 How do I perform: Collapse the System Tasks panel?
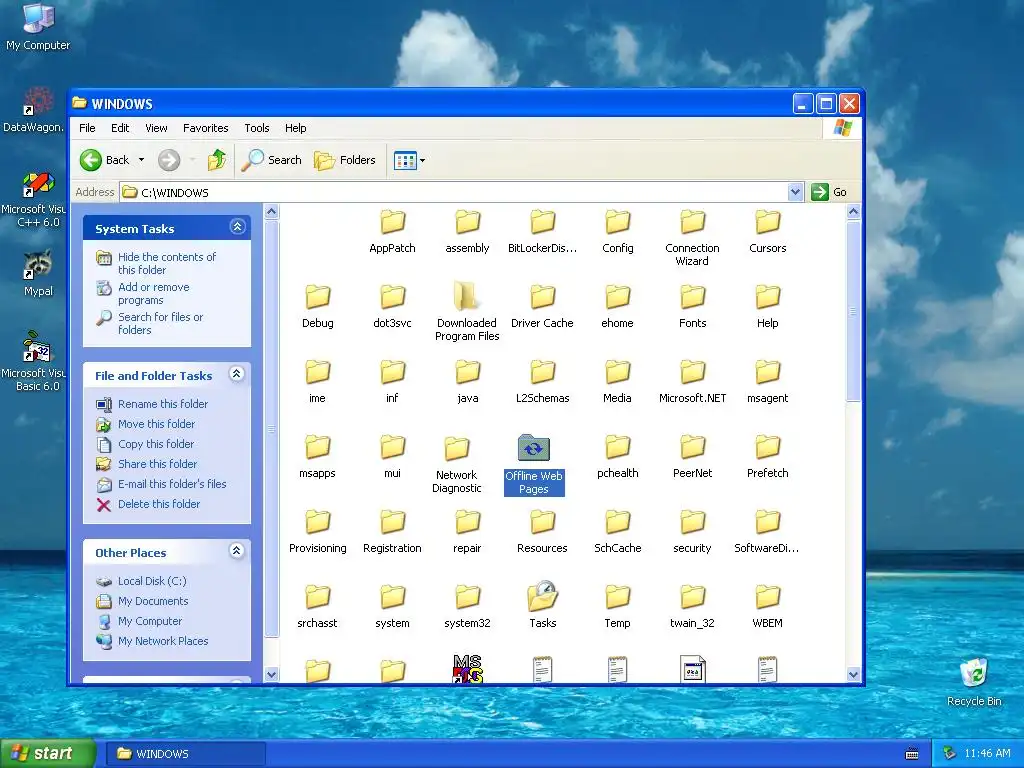click(x=237, y=227)
